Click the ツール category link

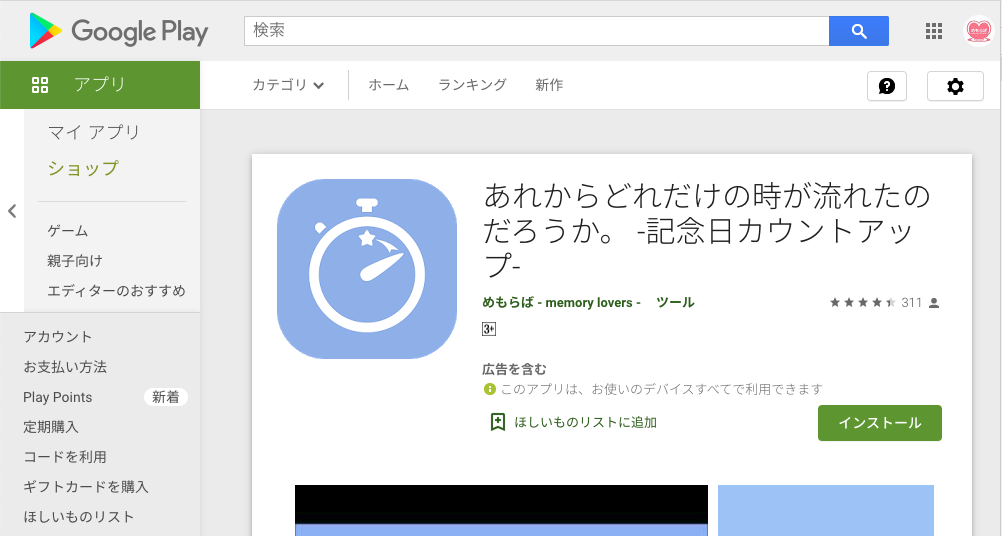675,302
